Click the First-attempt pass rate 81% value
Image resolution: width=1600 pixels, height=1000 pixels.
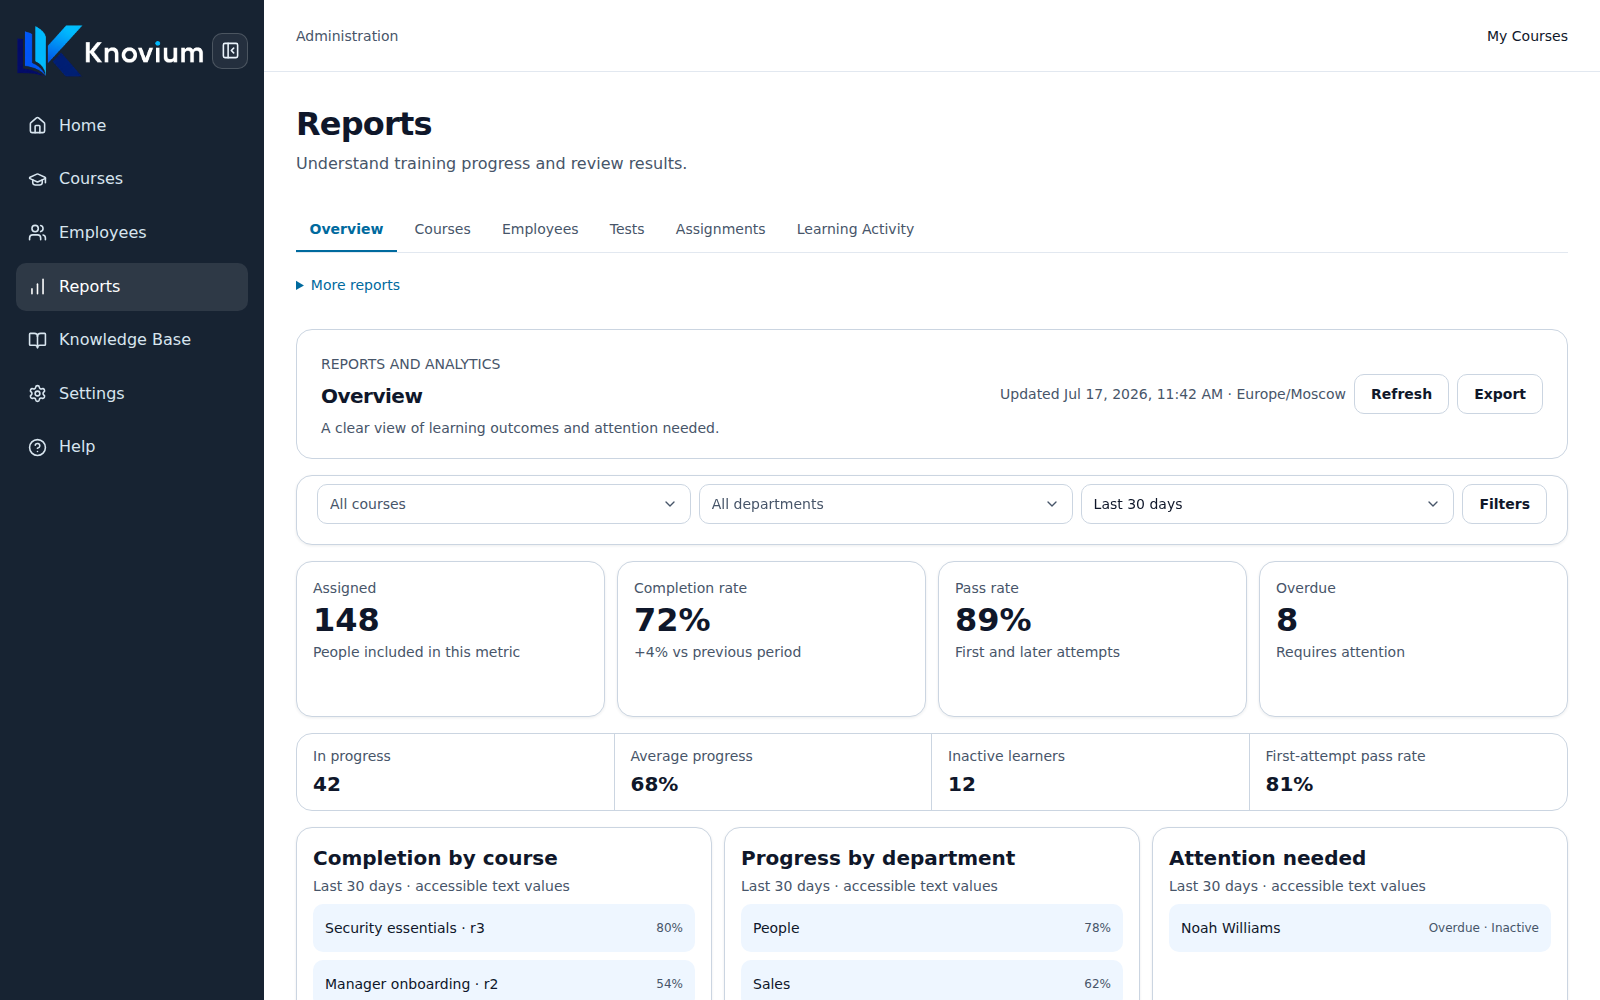click(1289, 784)
